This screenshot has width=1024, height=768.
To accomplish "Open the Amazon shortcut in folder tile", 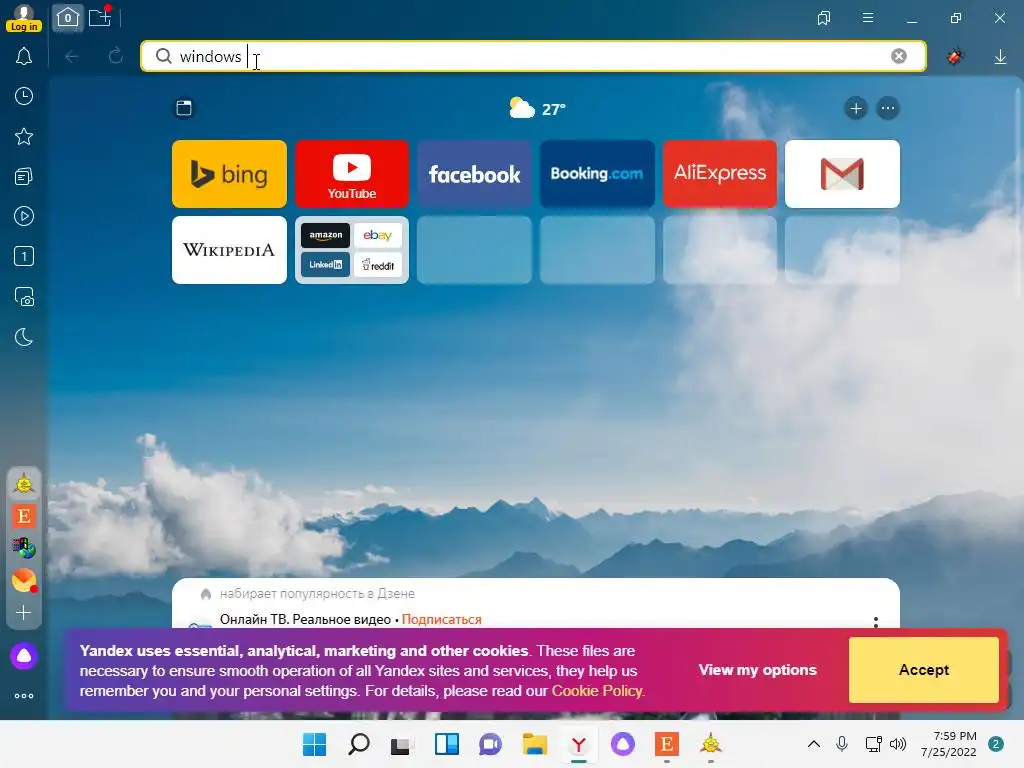I will [325, 235].
